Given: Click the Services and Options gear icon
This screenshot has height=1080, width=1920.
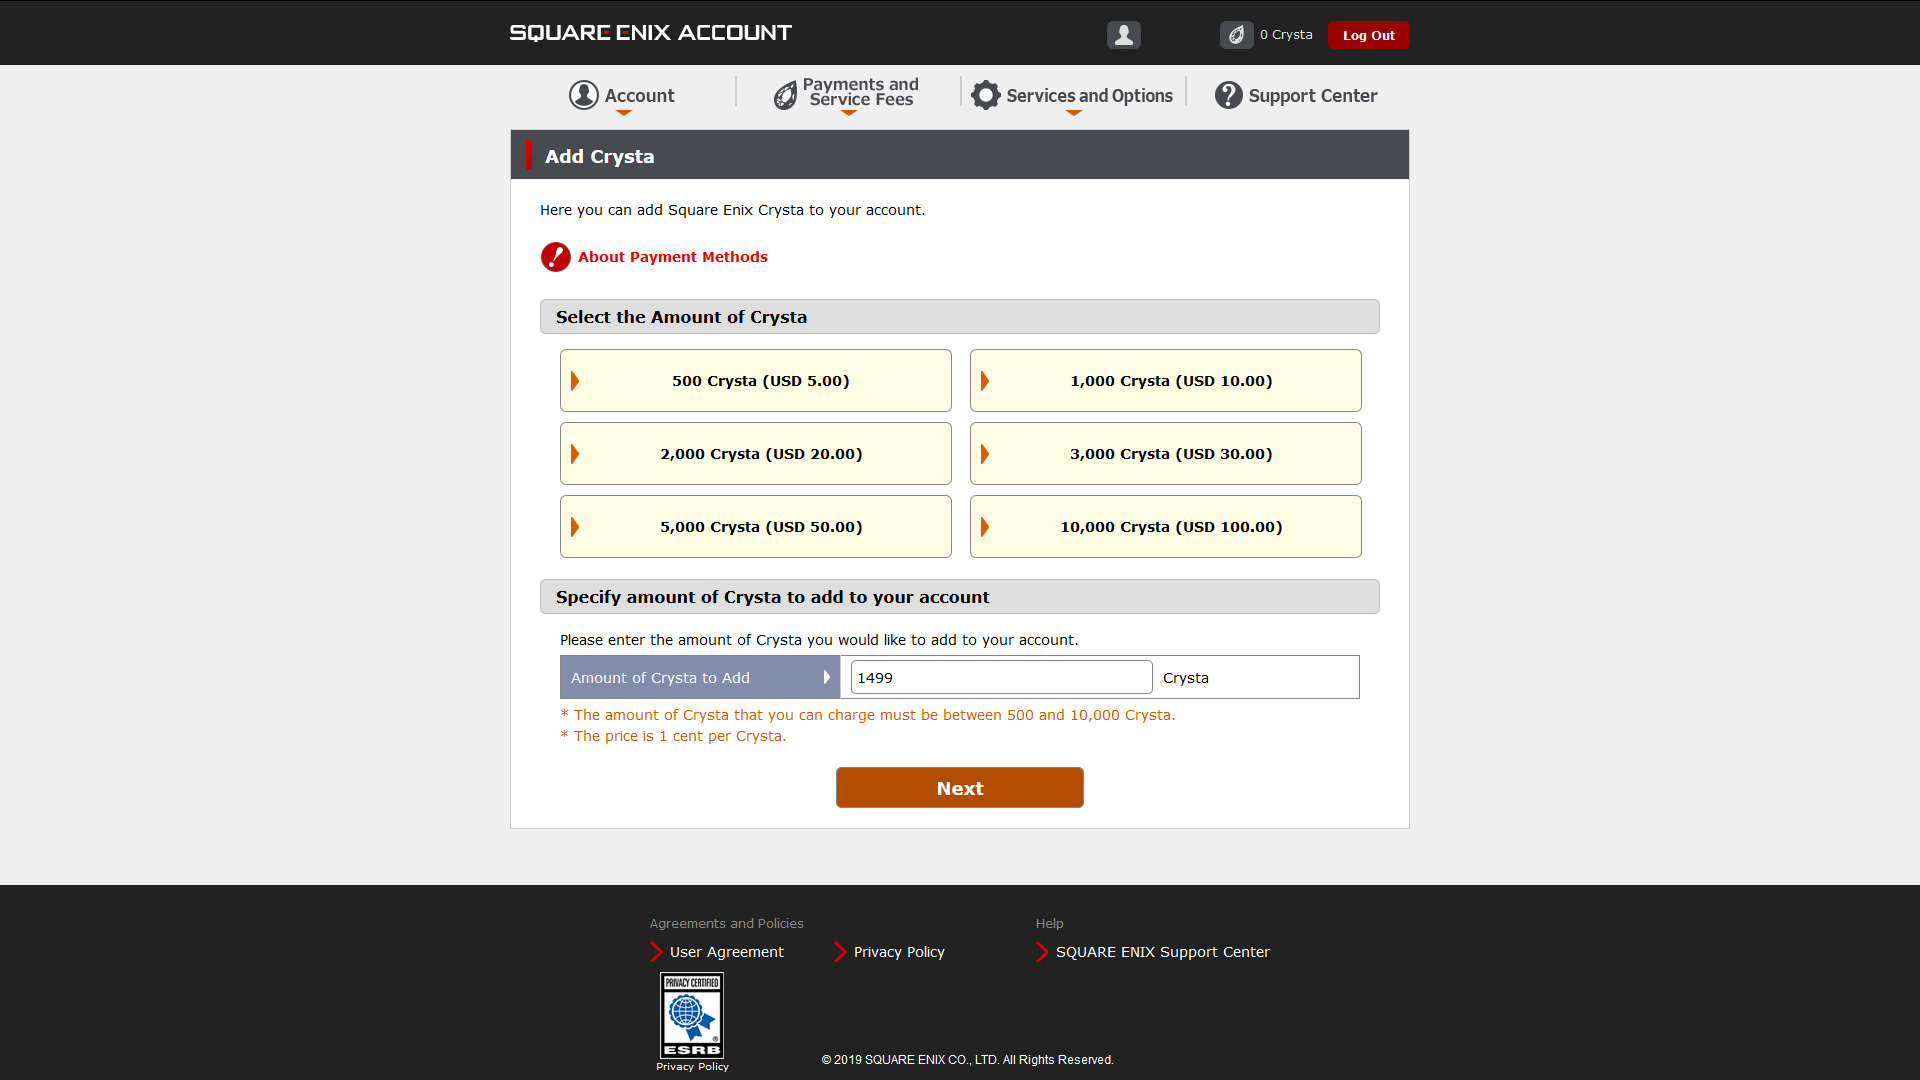Looking at the screenshot, I should [986, 95].
